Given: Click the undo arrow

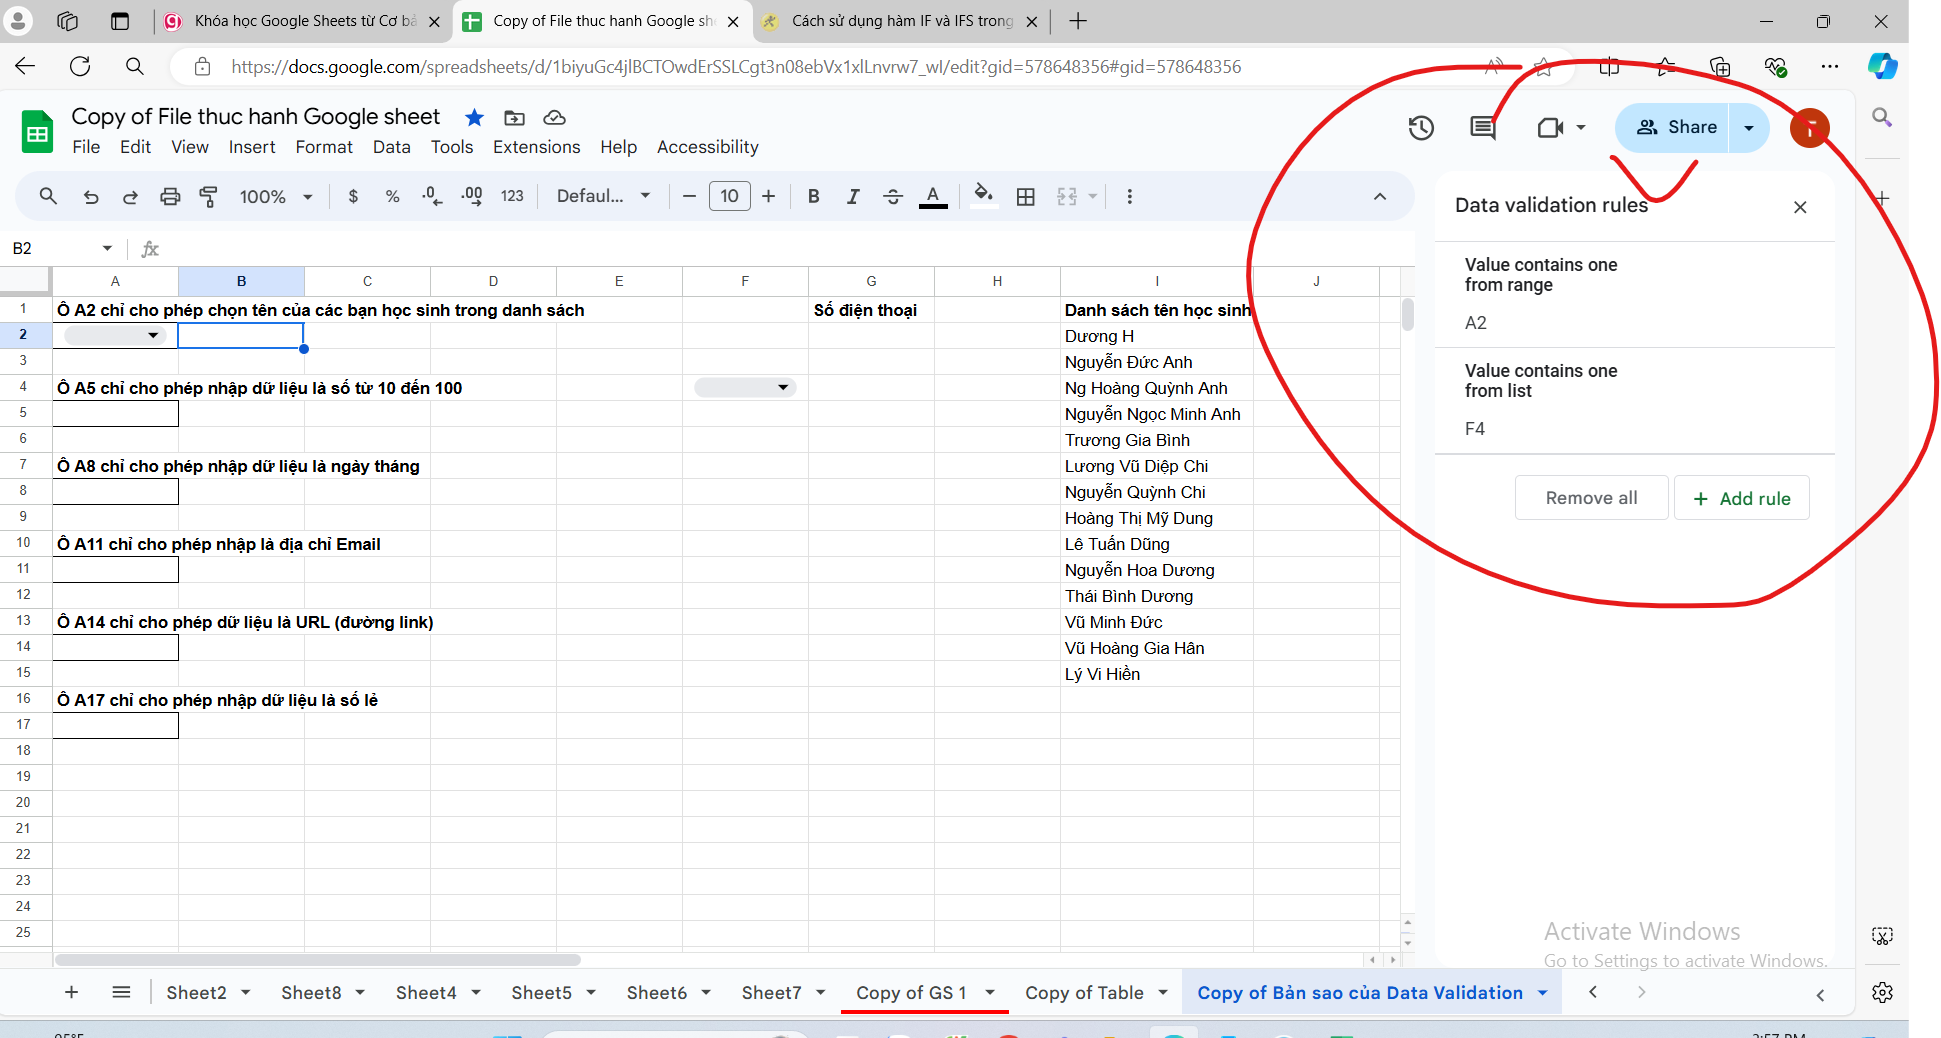Looking at the screenshot, I should [x=91, y=197].
